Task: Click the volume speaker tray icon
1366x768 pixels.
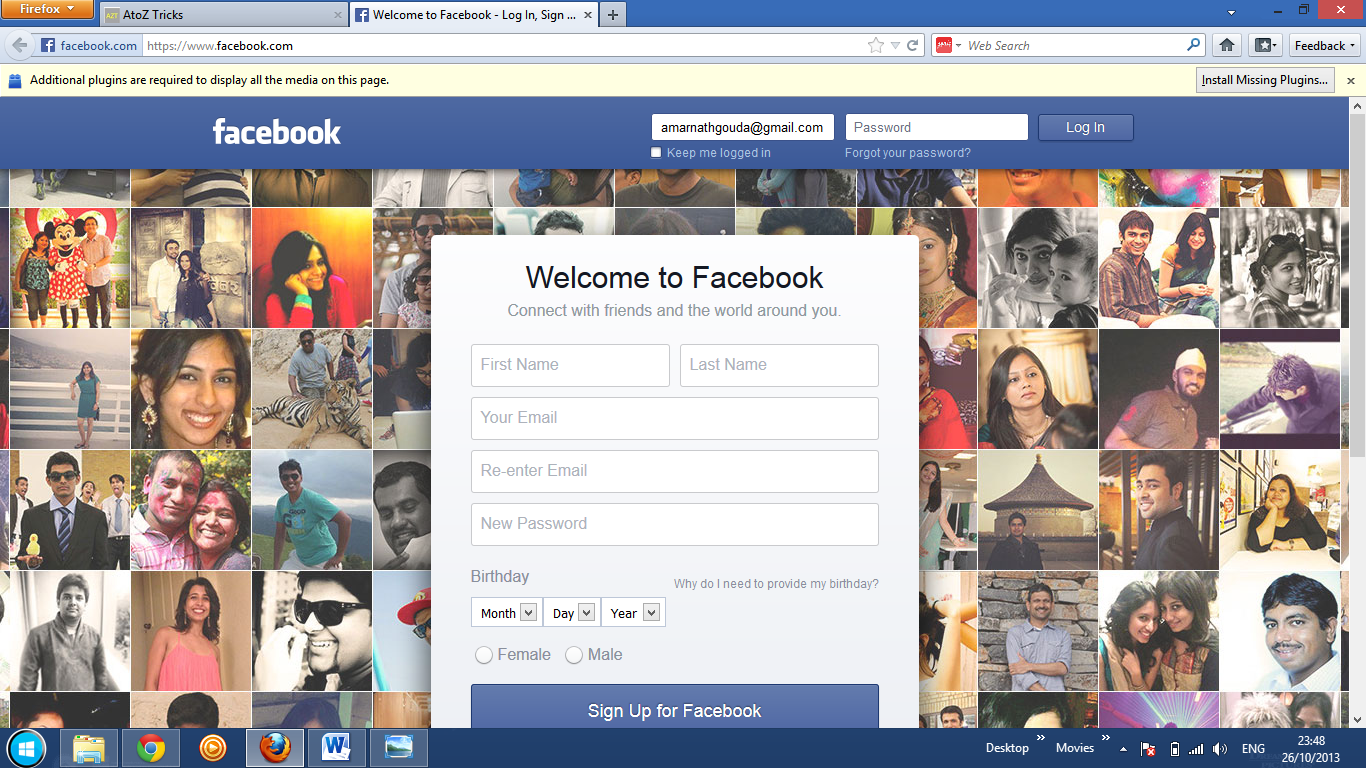Action: pyautogui.click(x=1220, y=749)
